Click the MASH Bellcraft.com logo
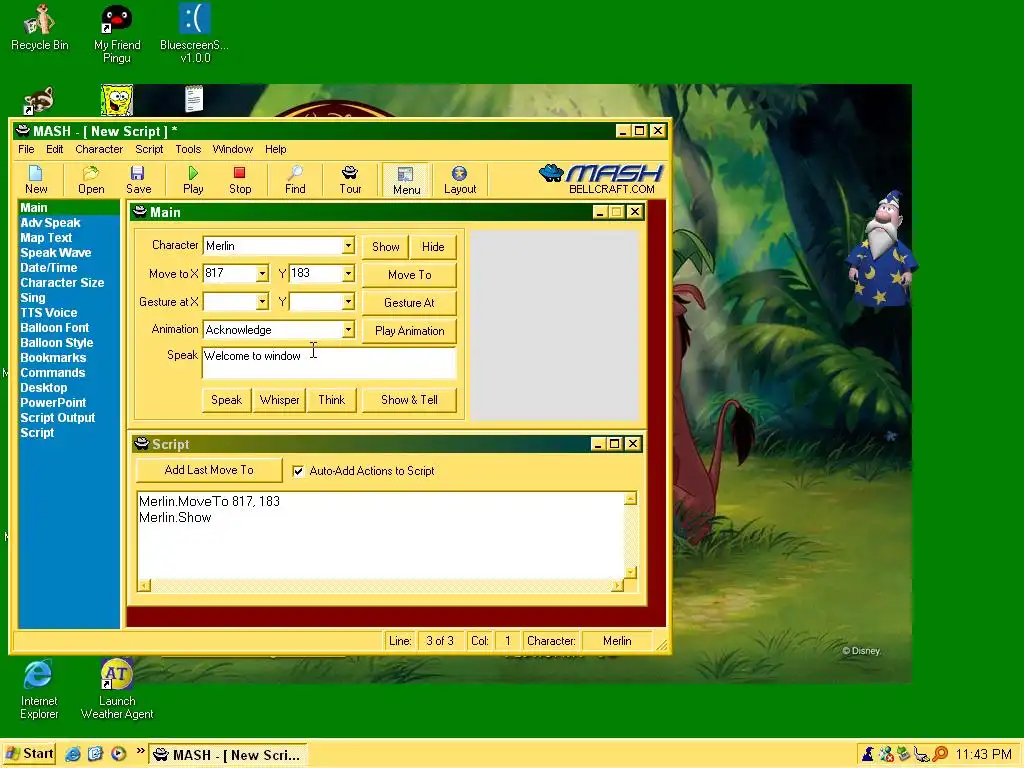1024x768 pixels. 601,180
